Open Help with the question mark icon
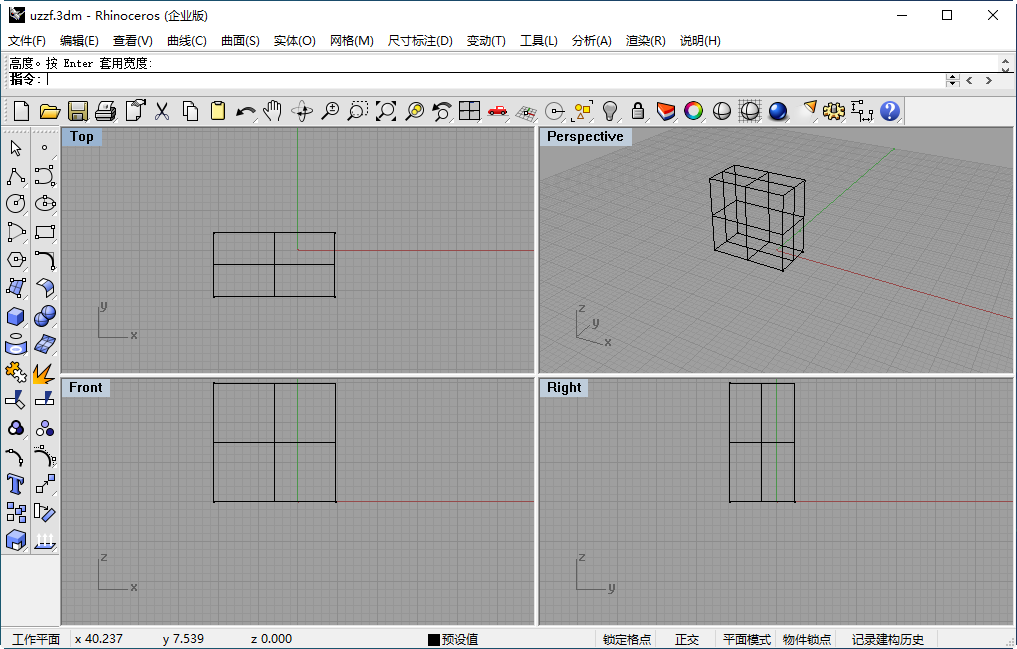1017x649 pixels. 890,112
